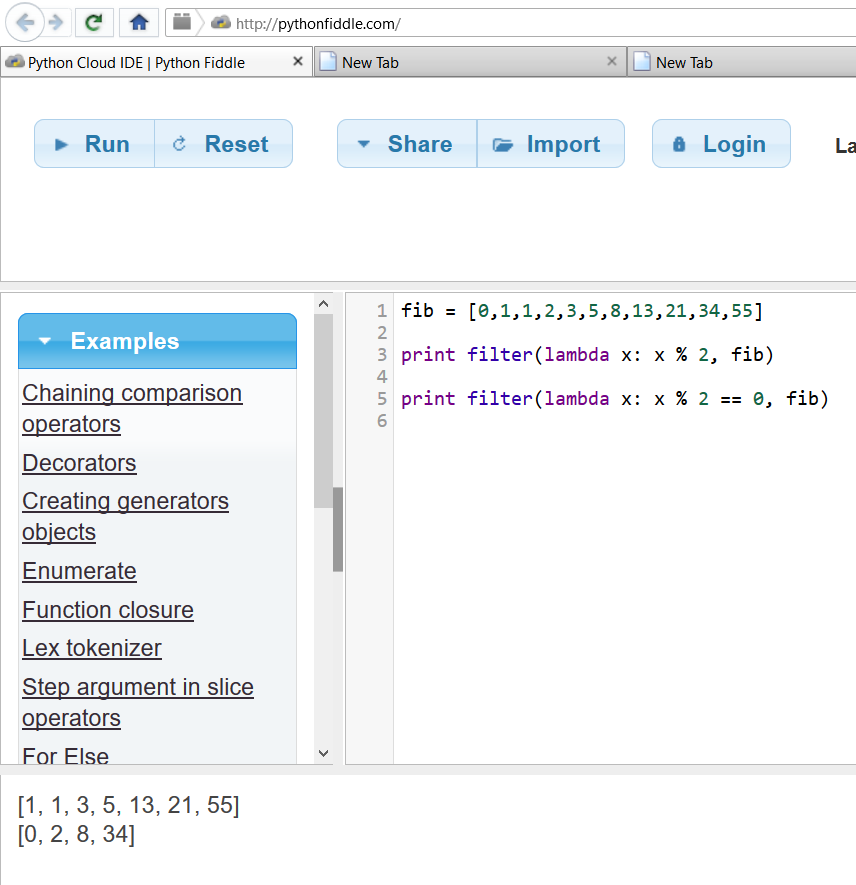Viewport: 856px width, 885px height.
Task: Open the Enumerate example link
Action: [x=79, y=571]
